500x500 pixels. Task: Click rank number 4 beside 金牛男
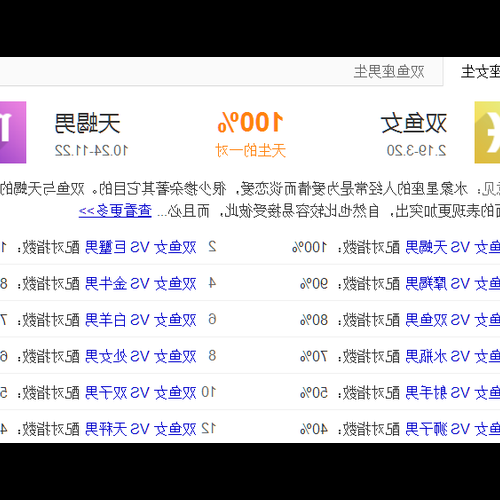[x=212, y=283]
